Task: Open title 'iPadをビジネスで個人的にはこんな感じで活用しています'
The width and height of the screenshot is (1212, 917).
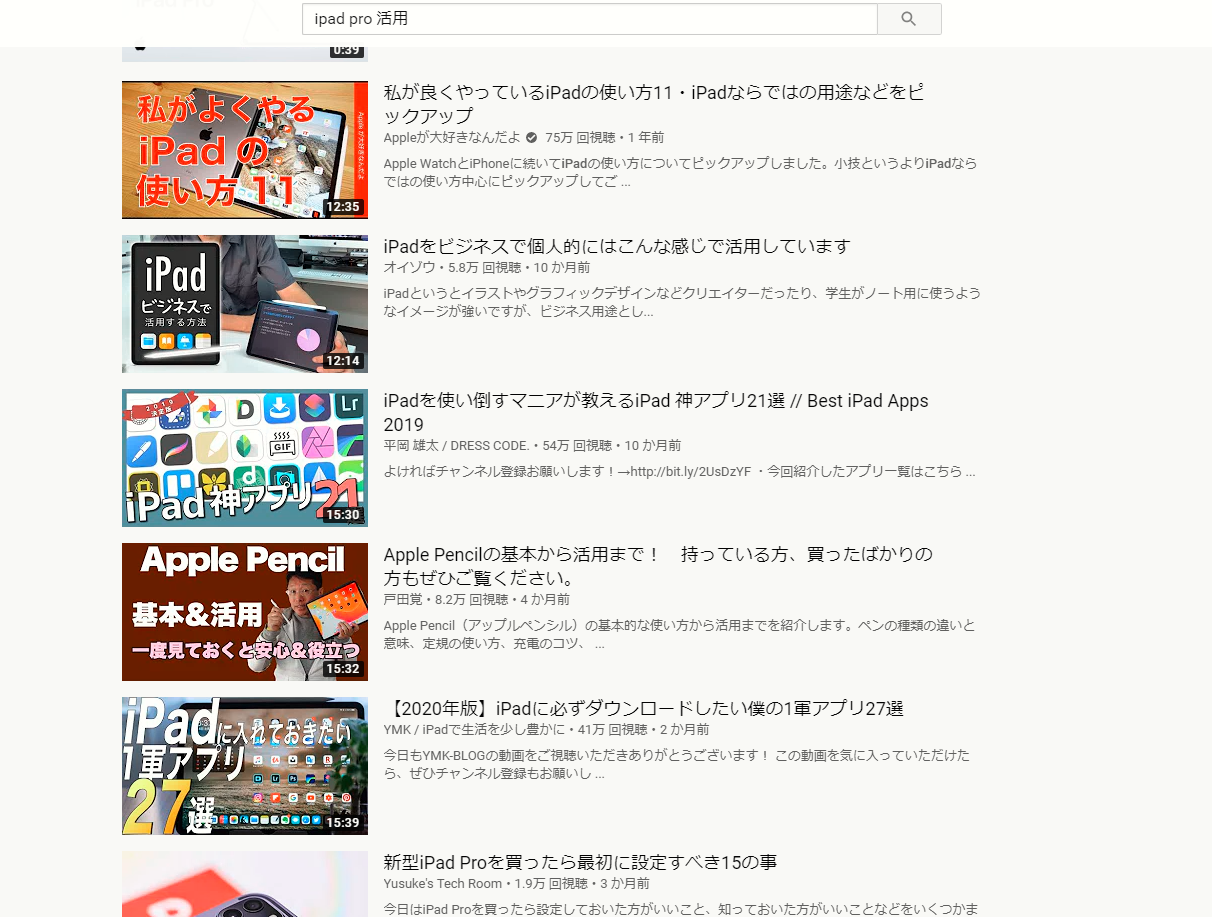Action: click(x=617, y=246)
